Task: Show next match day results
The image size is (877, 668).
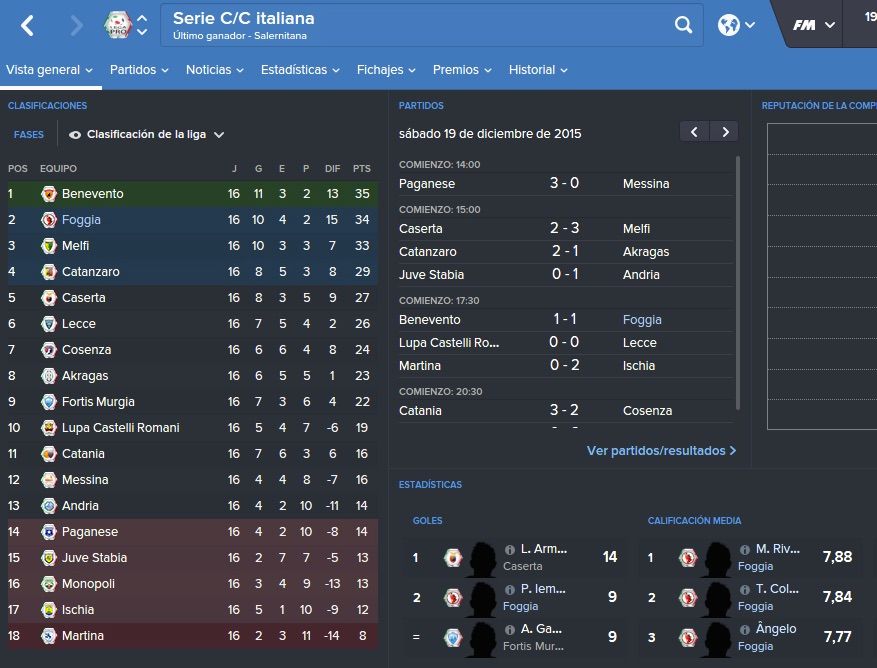Action: (x=725, y=132)
